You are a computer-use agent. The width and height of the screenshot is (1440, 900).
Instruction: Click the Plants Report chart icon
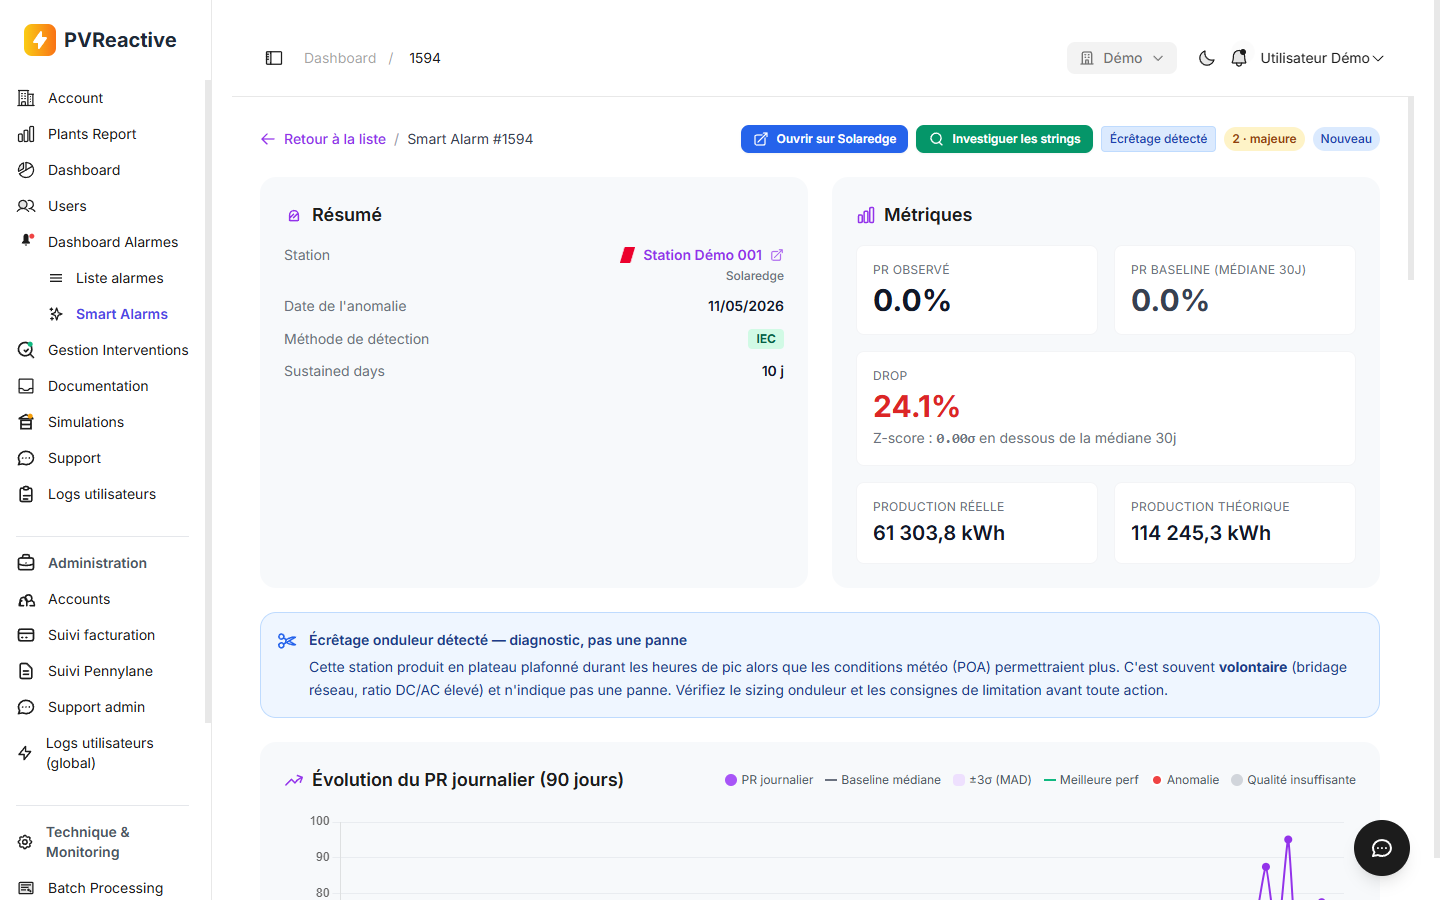coord(26,134)
